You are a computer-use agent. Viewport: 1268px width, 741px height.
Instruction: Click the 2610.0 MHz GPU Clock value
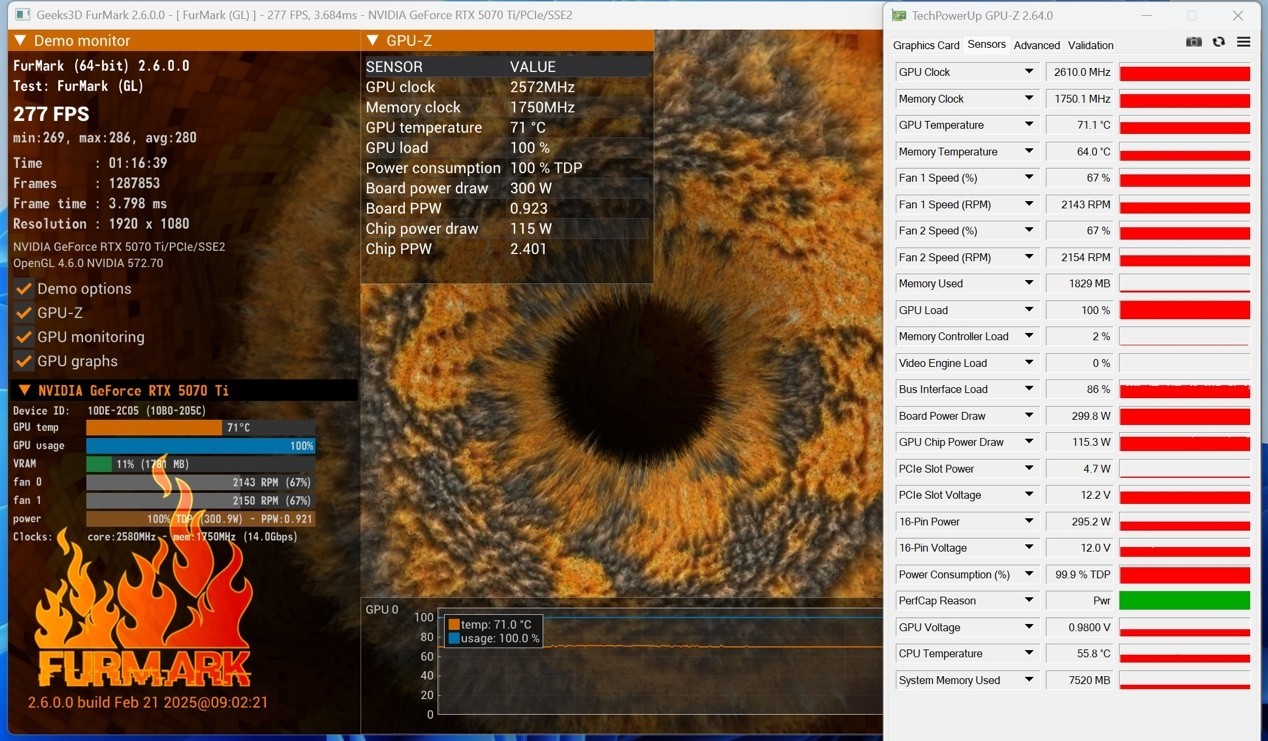coord(1079,72)
